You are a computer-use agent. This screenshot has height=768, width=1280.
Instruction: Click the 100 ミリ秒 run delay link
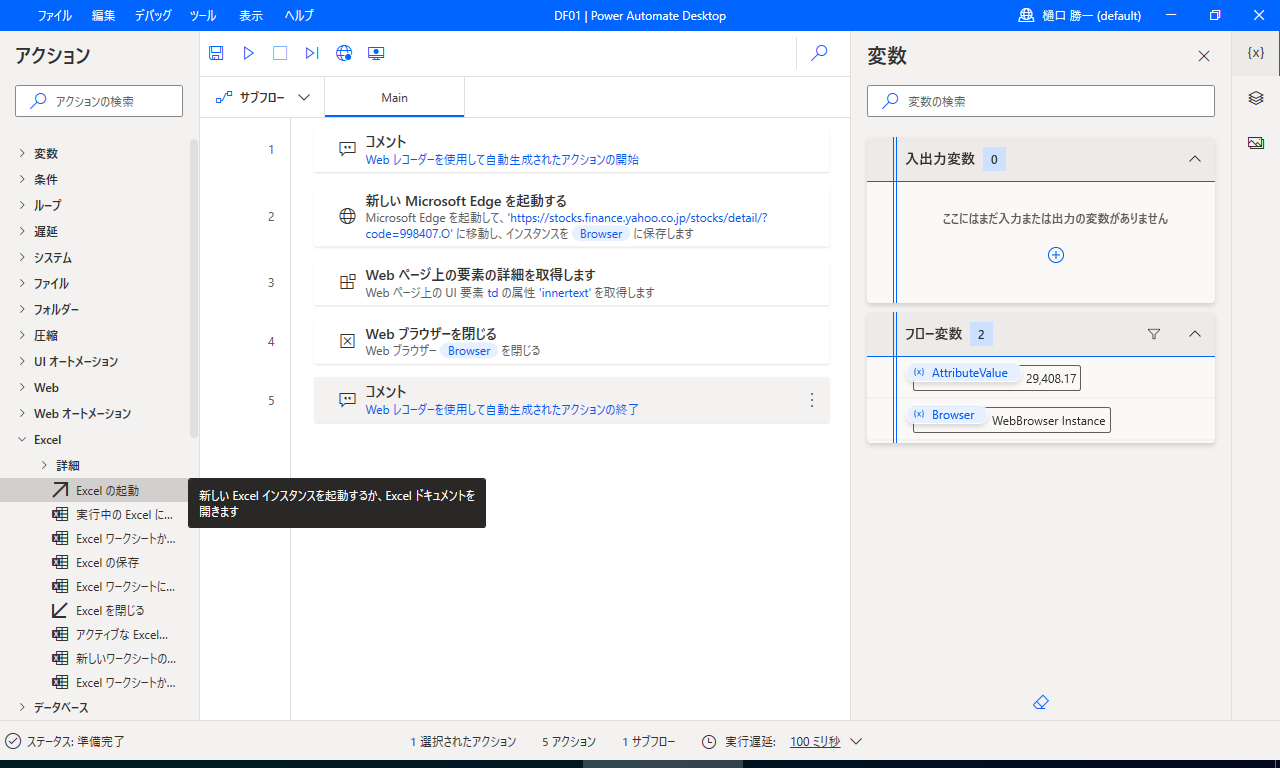pyautogui.click(x=815, y=741)
